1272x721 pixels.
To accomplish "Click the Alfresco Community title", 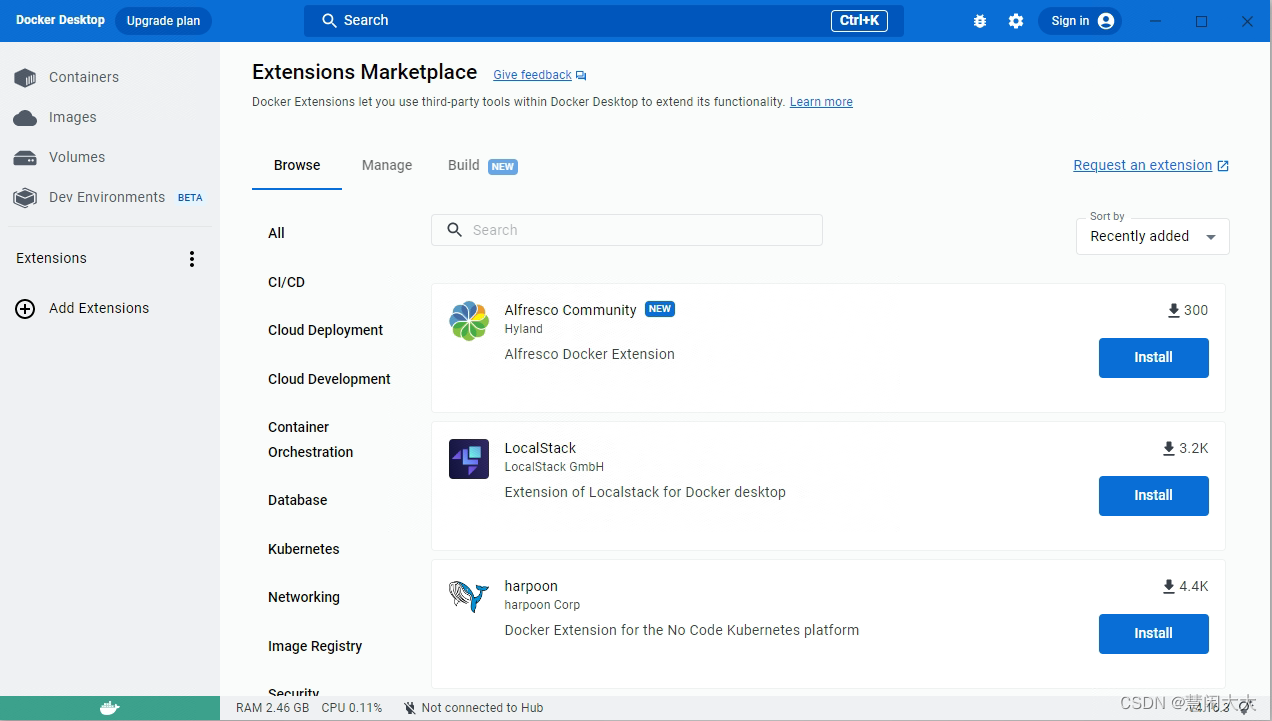I will click(570, 311).
